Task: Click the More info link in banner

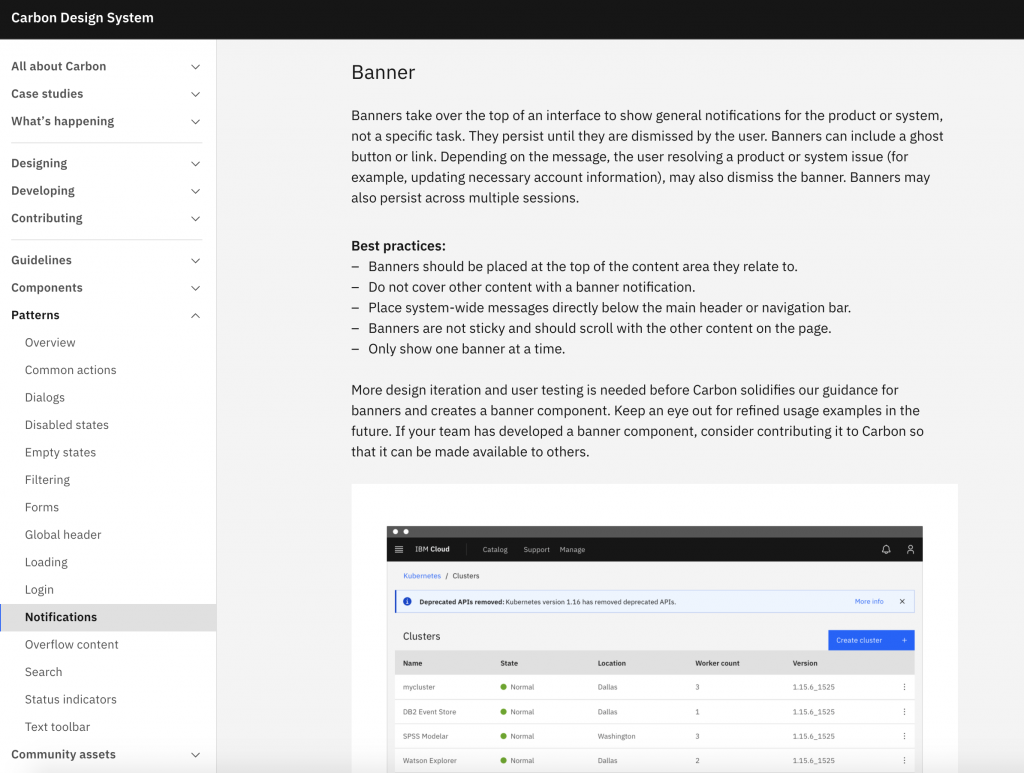Action: tap(869, 601)
